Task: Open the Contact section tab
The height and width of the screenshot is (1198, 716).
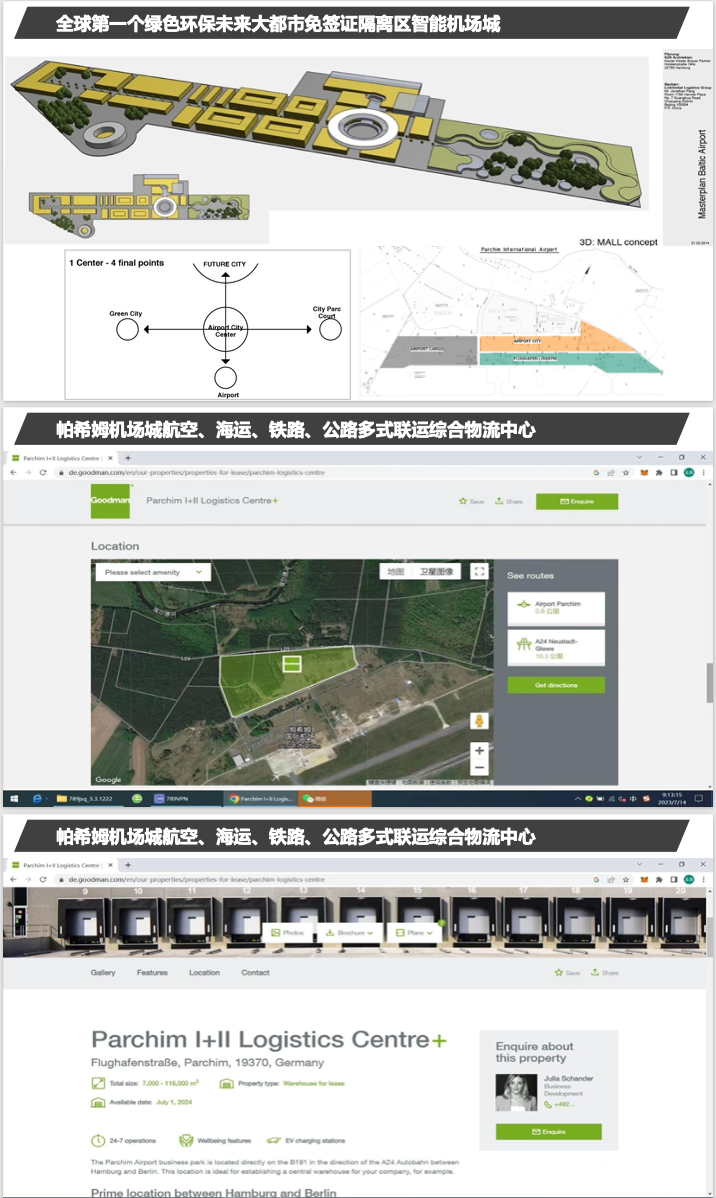Action: coord(255,973)
